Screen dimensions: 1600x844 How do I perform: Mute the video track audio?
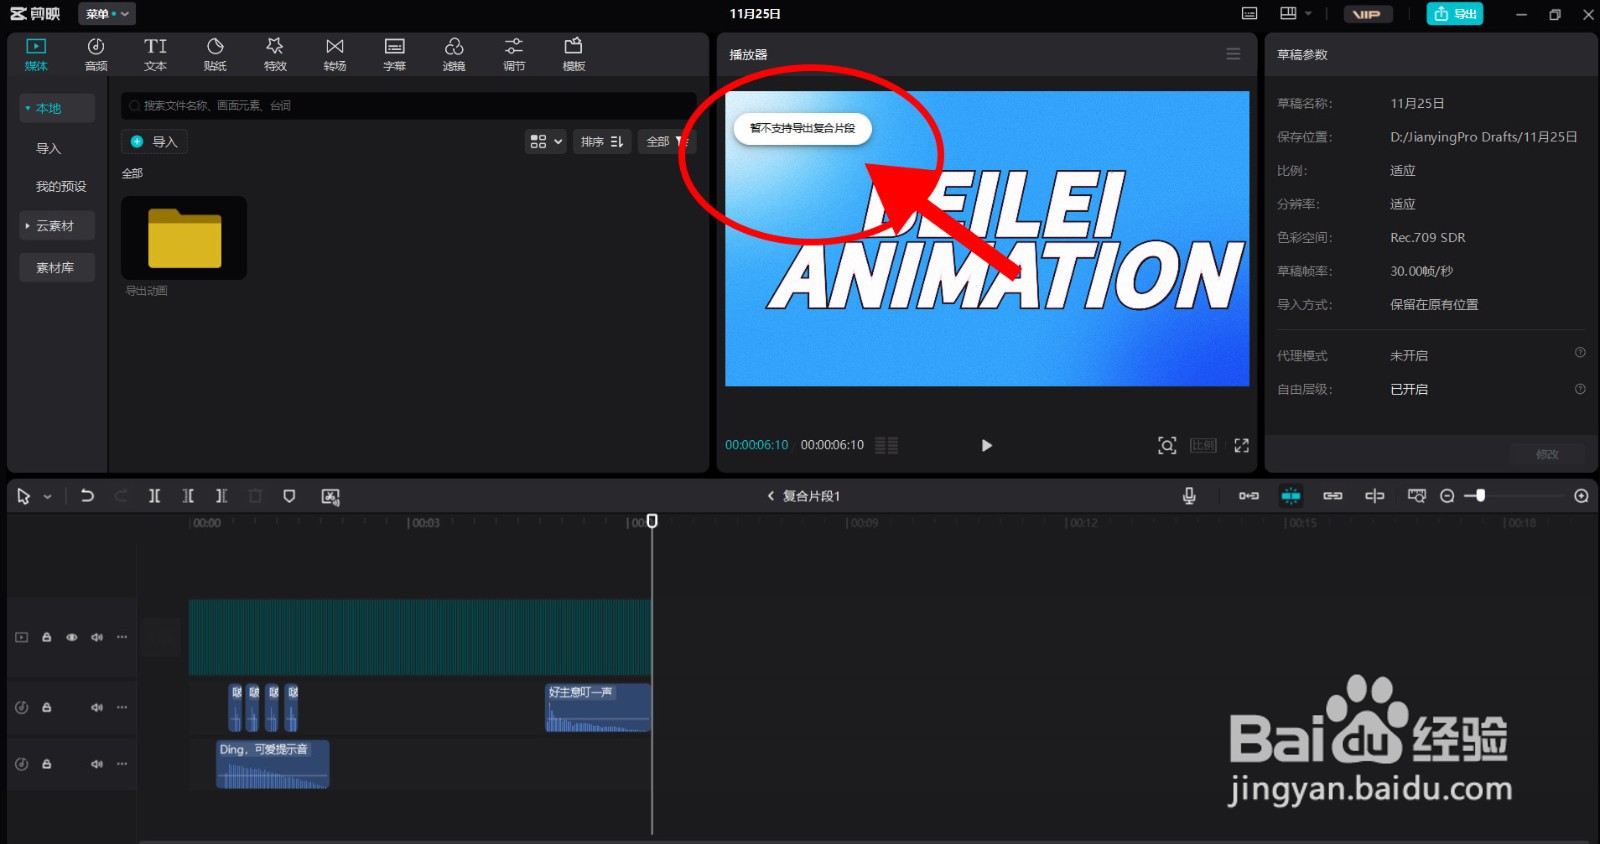point(97,637)
